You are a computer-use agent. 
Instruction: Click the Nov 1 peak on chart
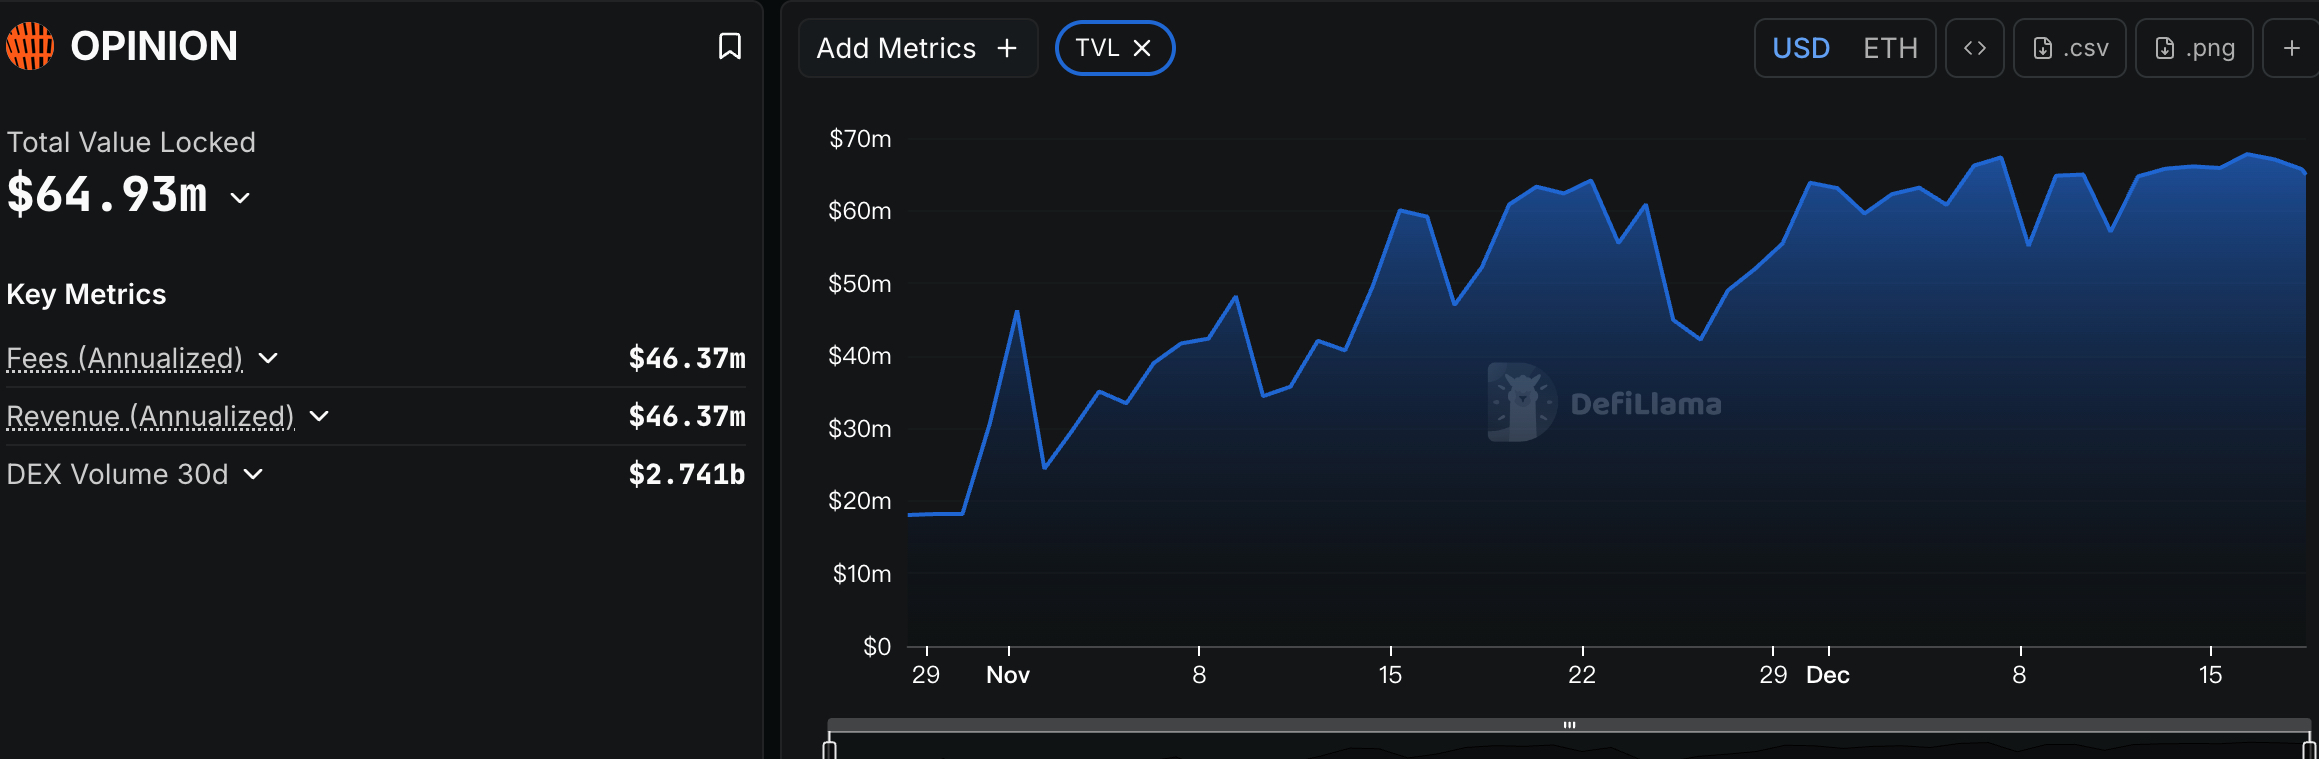[x=1017, y=312]
